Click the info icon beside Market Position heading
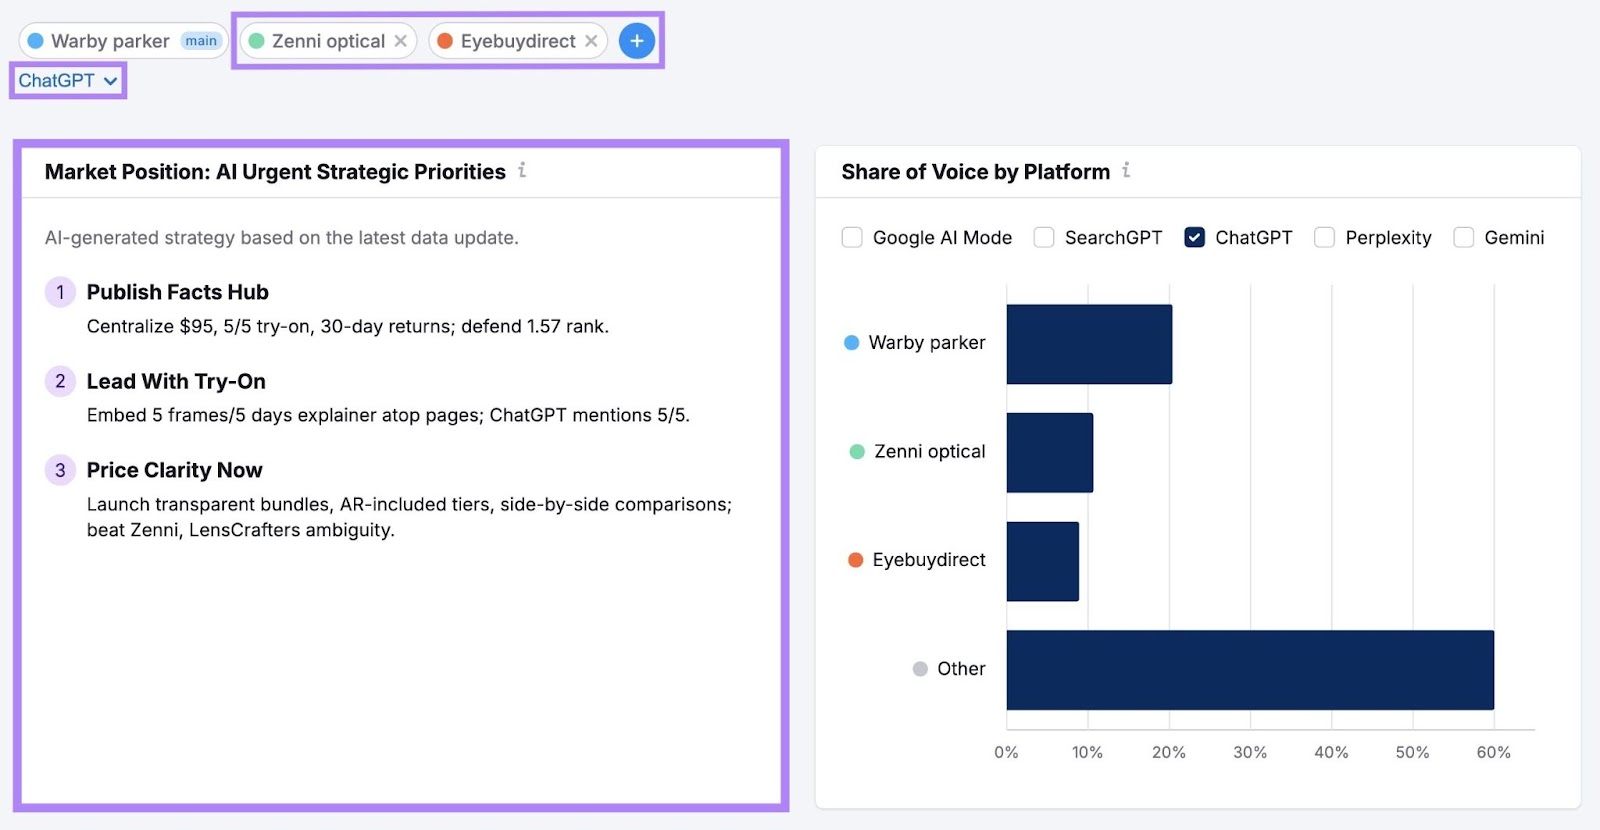1600x830 pixels. tap(521, 171)
